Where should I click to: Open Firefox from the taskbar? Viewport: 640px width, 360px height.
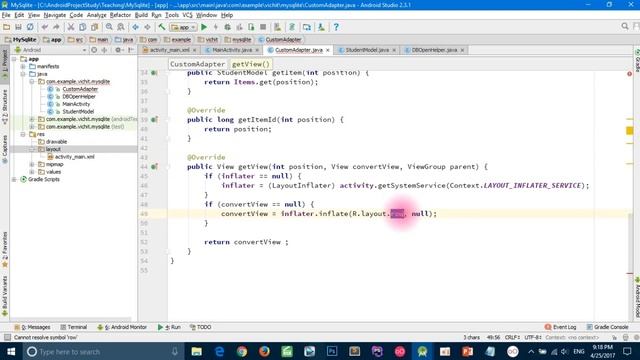pyautogui.click(x=264, y=351)
